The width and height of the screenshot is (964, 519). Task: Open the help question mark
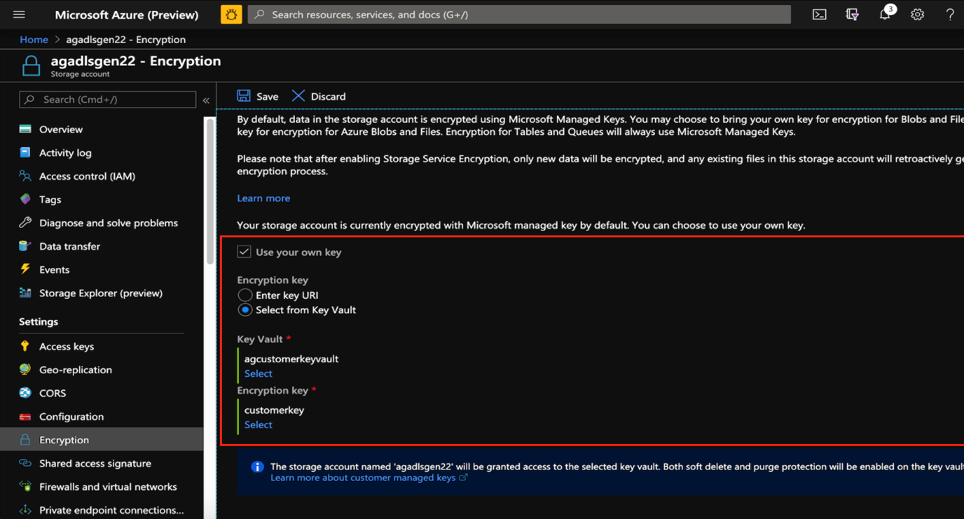pyautogui.click(x=950, y=14)
